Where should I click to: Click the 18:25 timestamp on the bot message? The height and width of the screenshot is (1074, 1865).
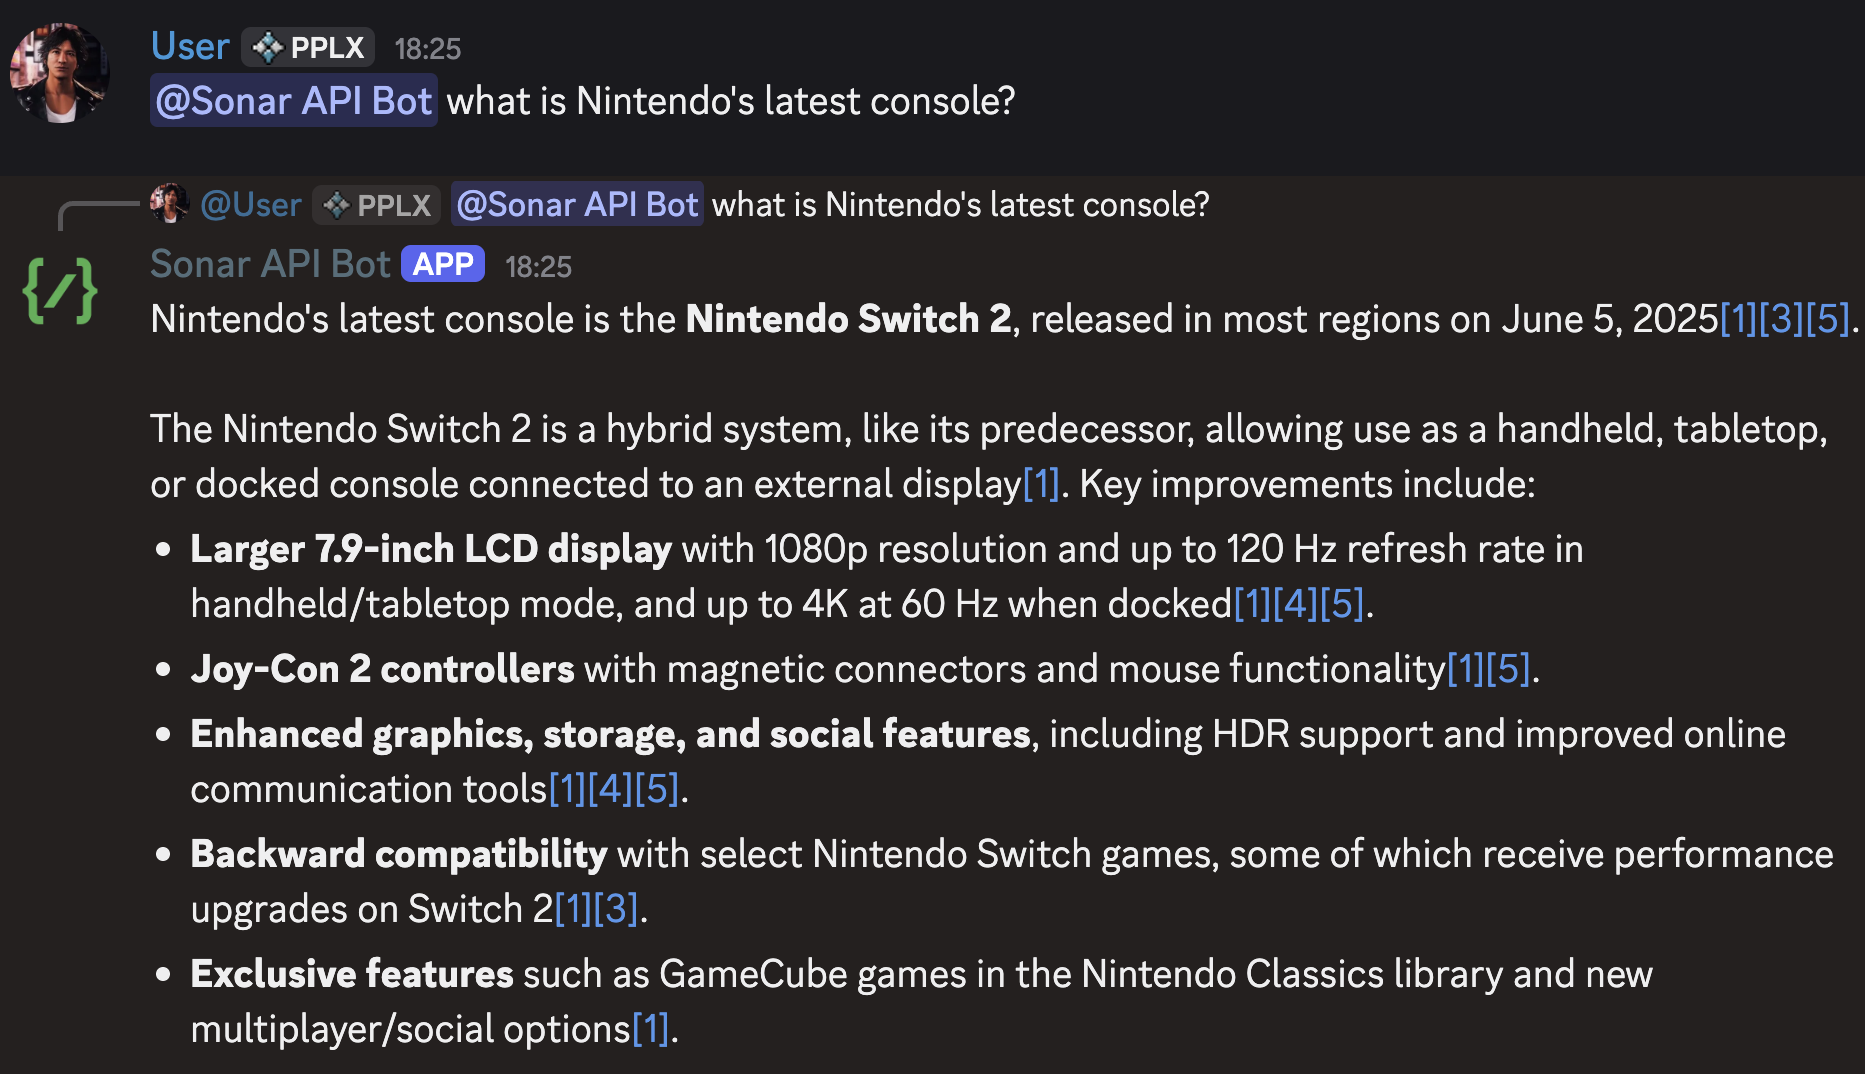pyautogui.click(x=541, y=265)
